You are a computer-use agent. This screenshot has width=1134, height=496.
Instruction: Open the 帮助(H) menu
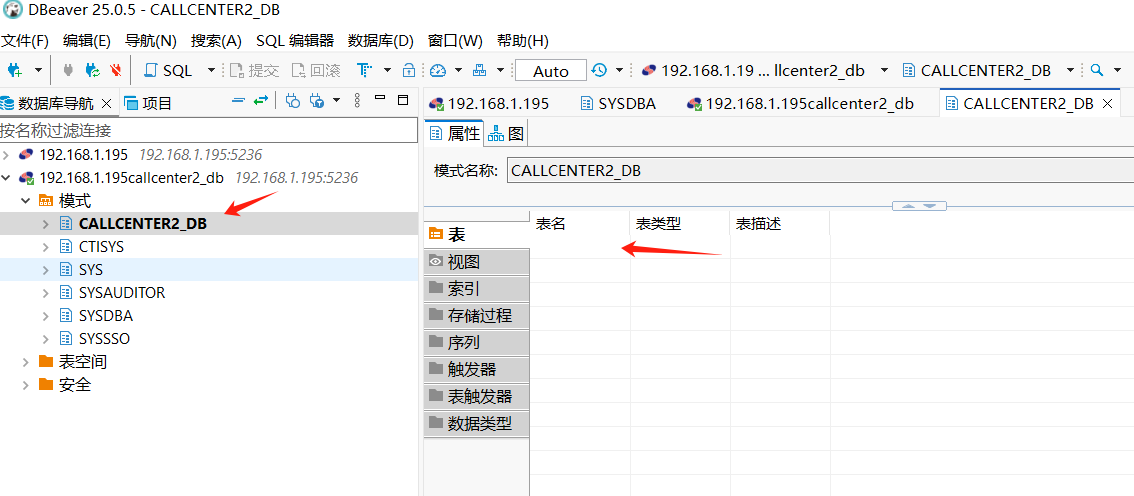pos(524,40)
